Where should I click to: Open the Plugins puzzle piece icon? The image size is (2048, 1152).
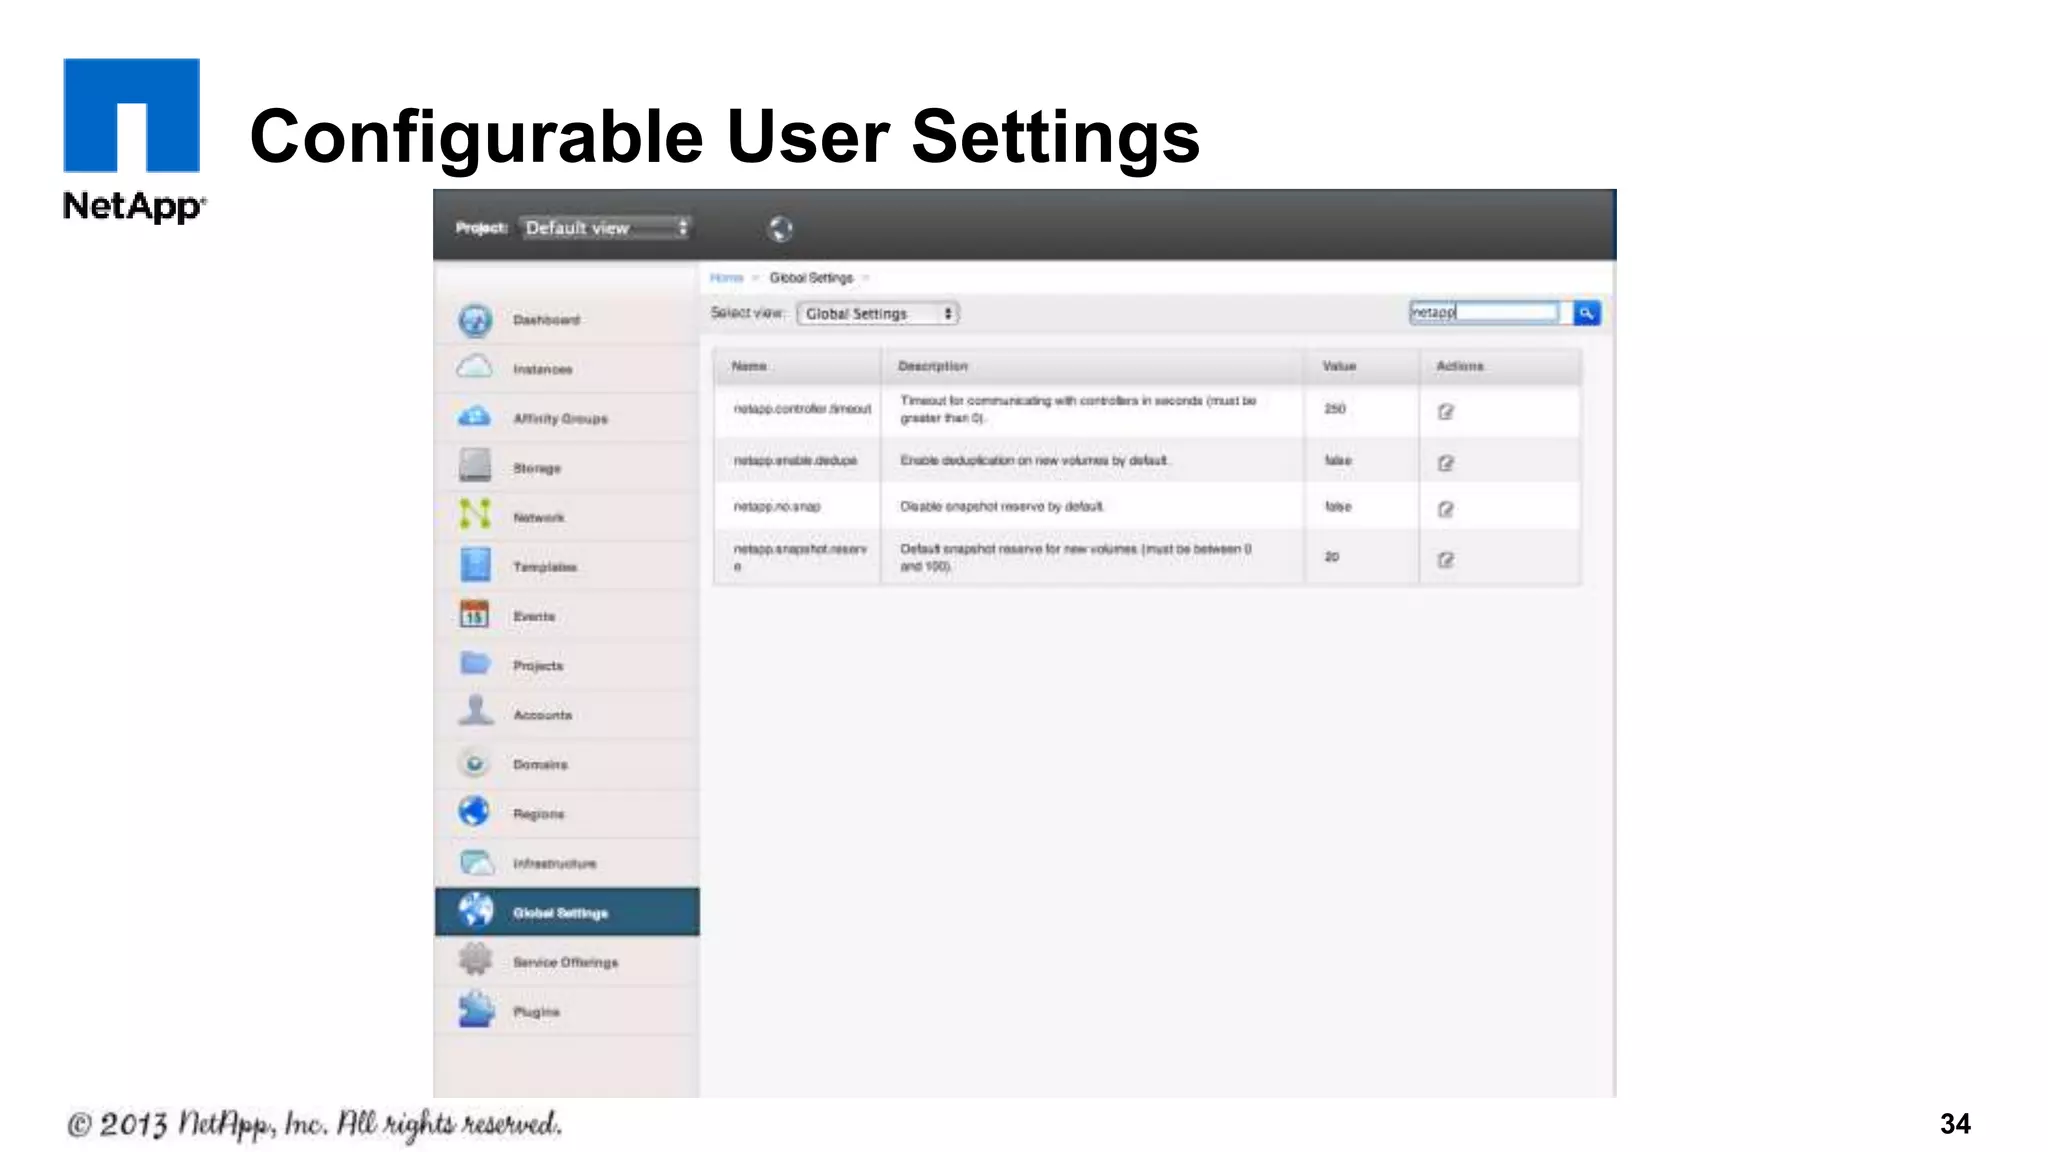pos(476,1009)
